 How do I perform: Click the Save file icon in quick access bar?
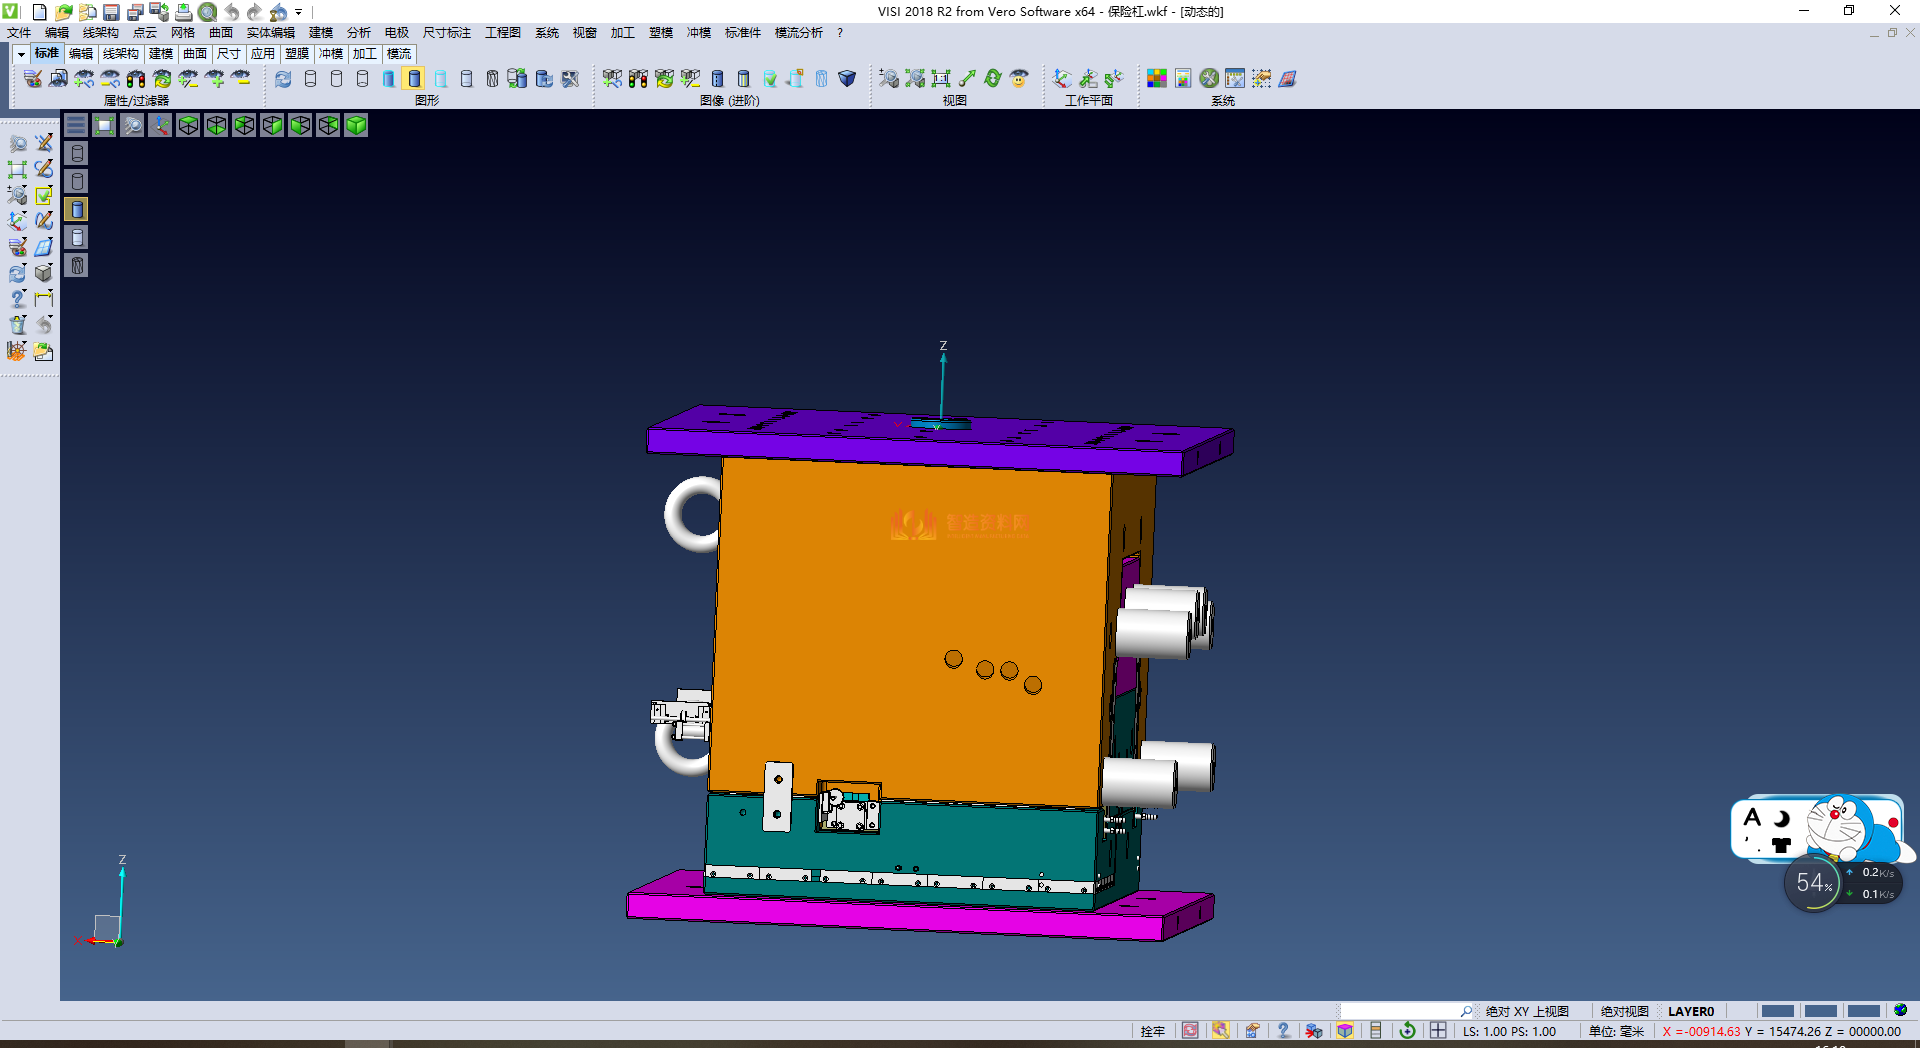[x=111, y=12]
